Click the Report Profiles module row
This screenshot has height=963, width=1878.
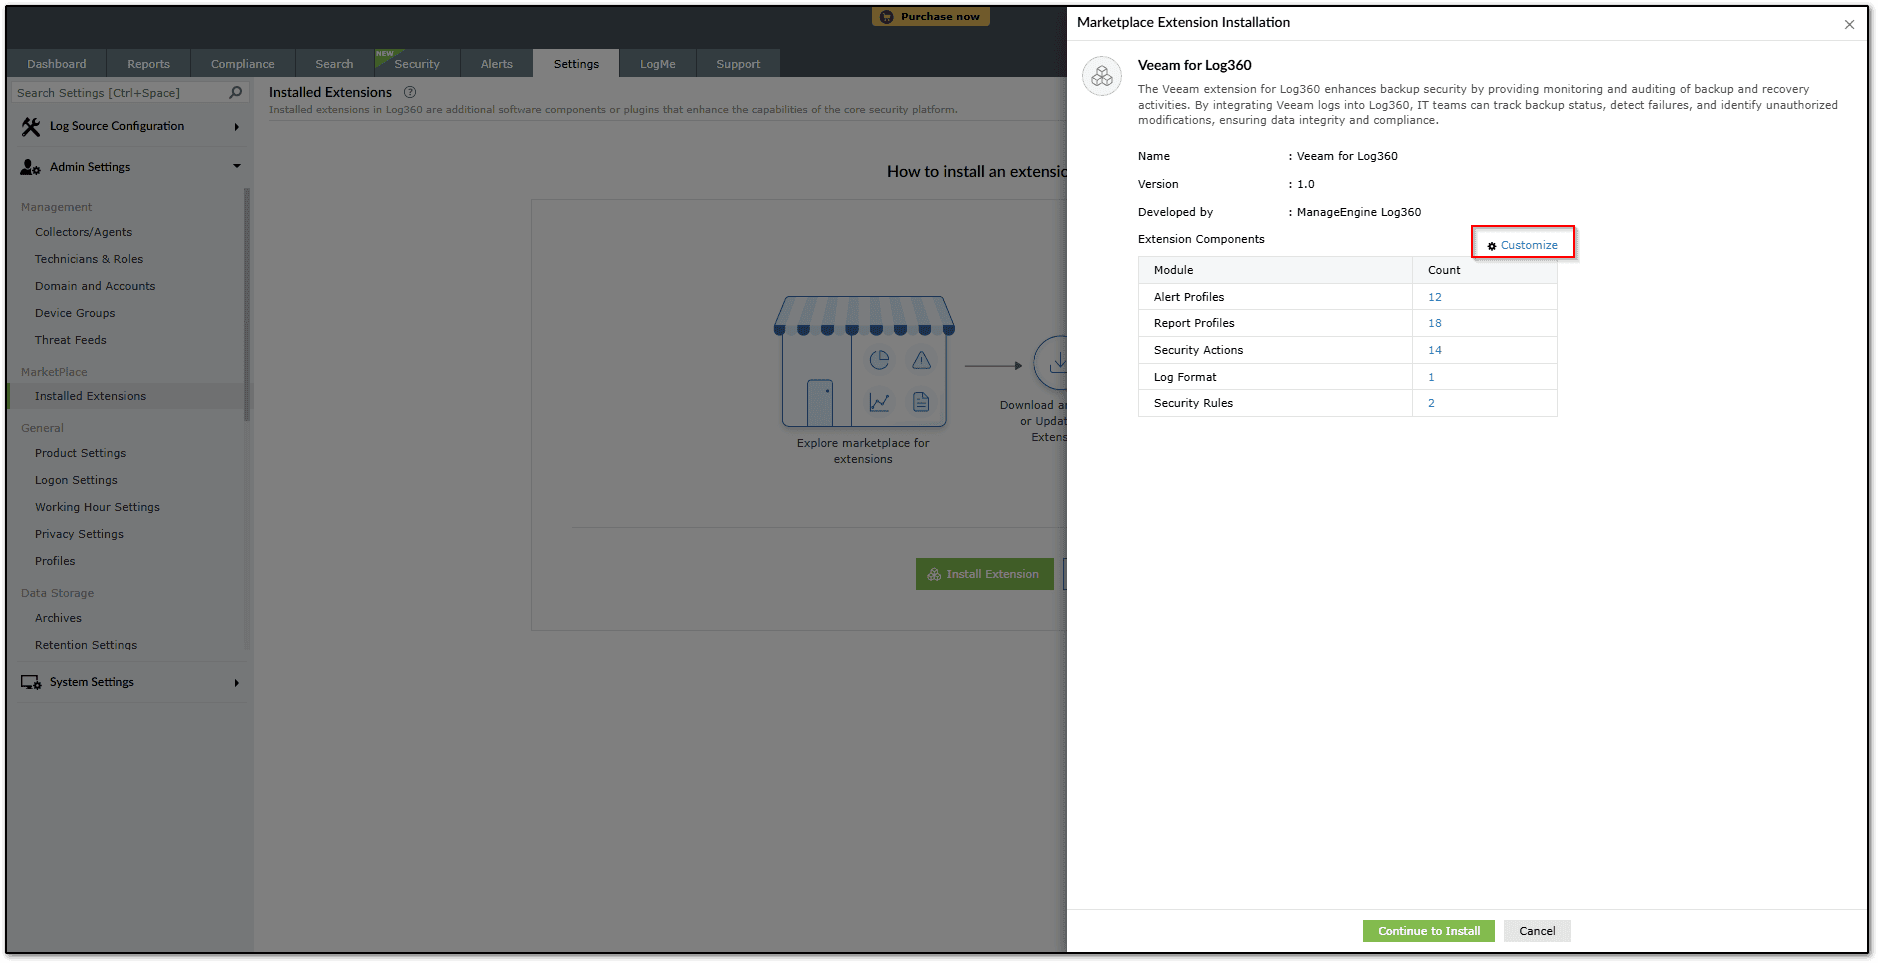tap(1347, 323)
